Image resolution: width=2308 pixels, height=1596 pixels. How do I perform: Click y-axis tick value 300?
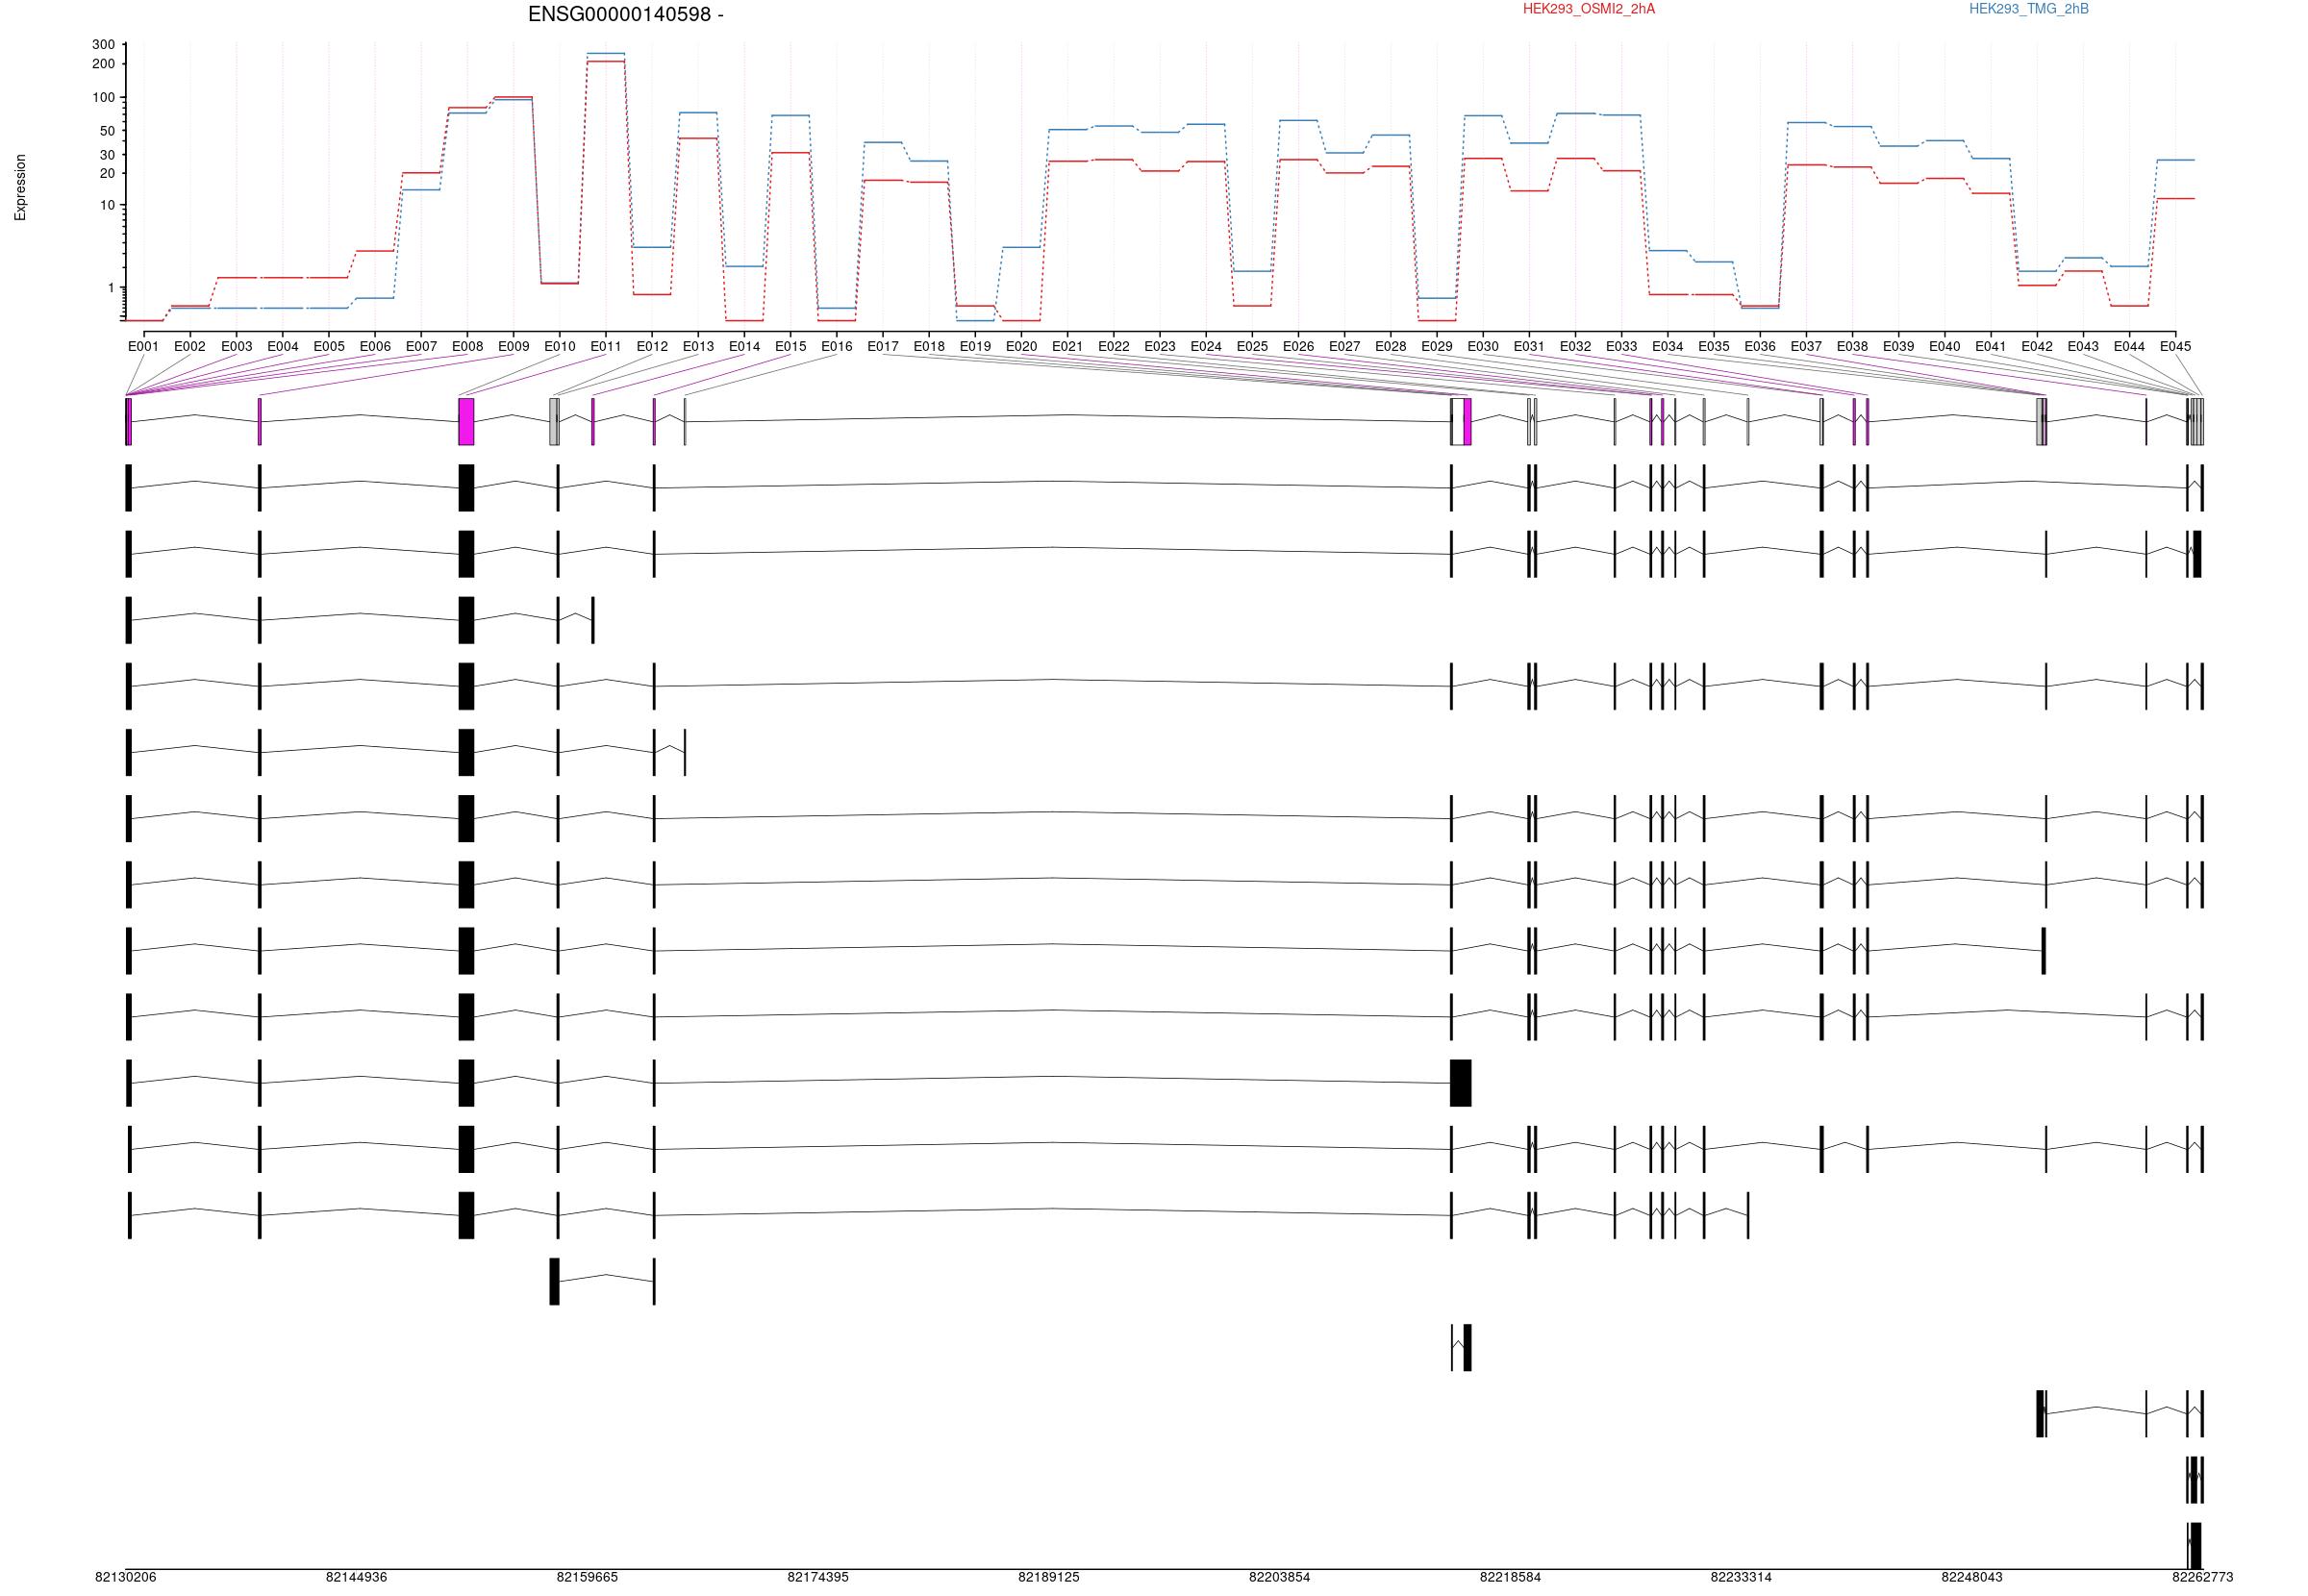coord(103,45)
